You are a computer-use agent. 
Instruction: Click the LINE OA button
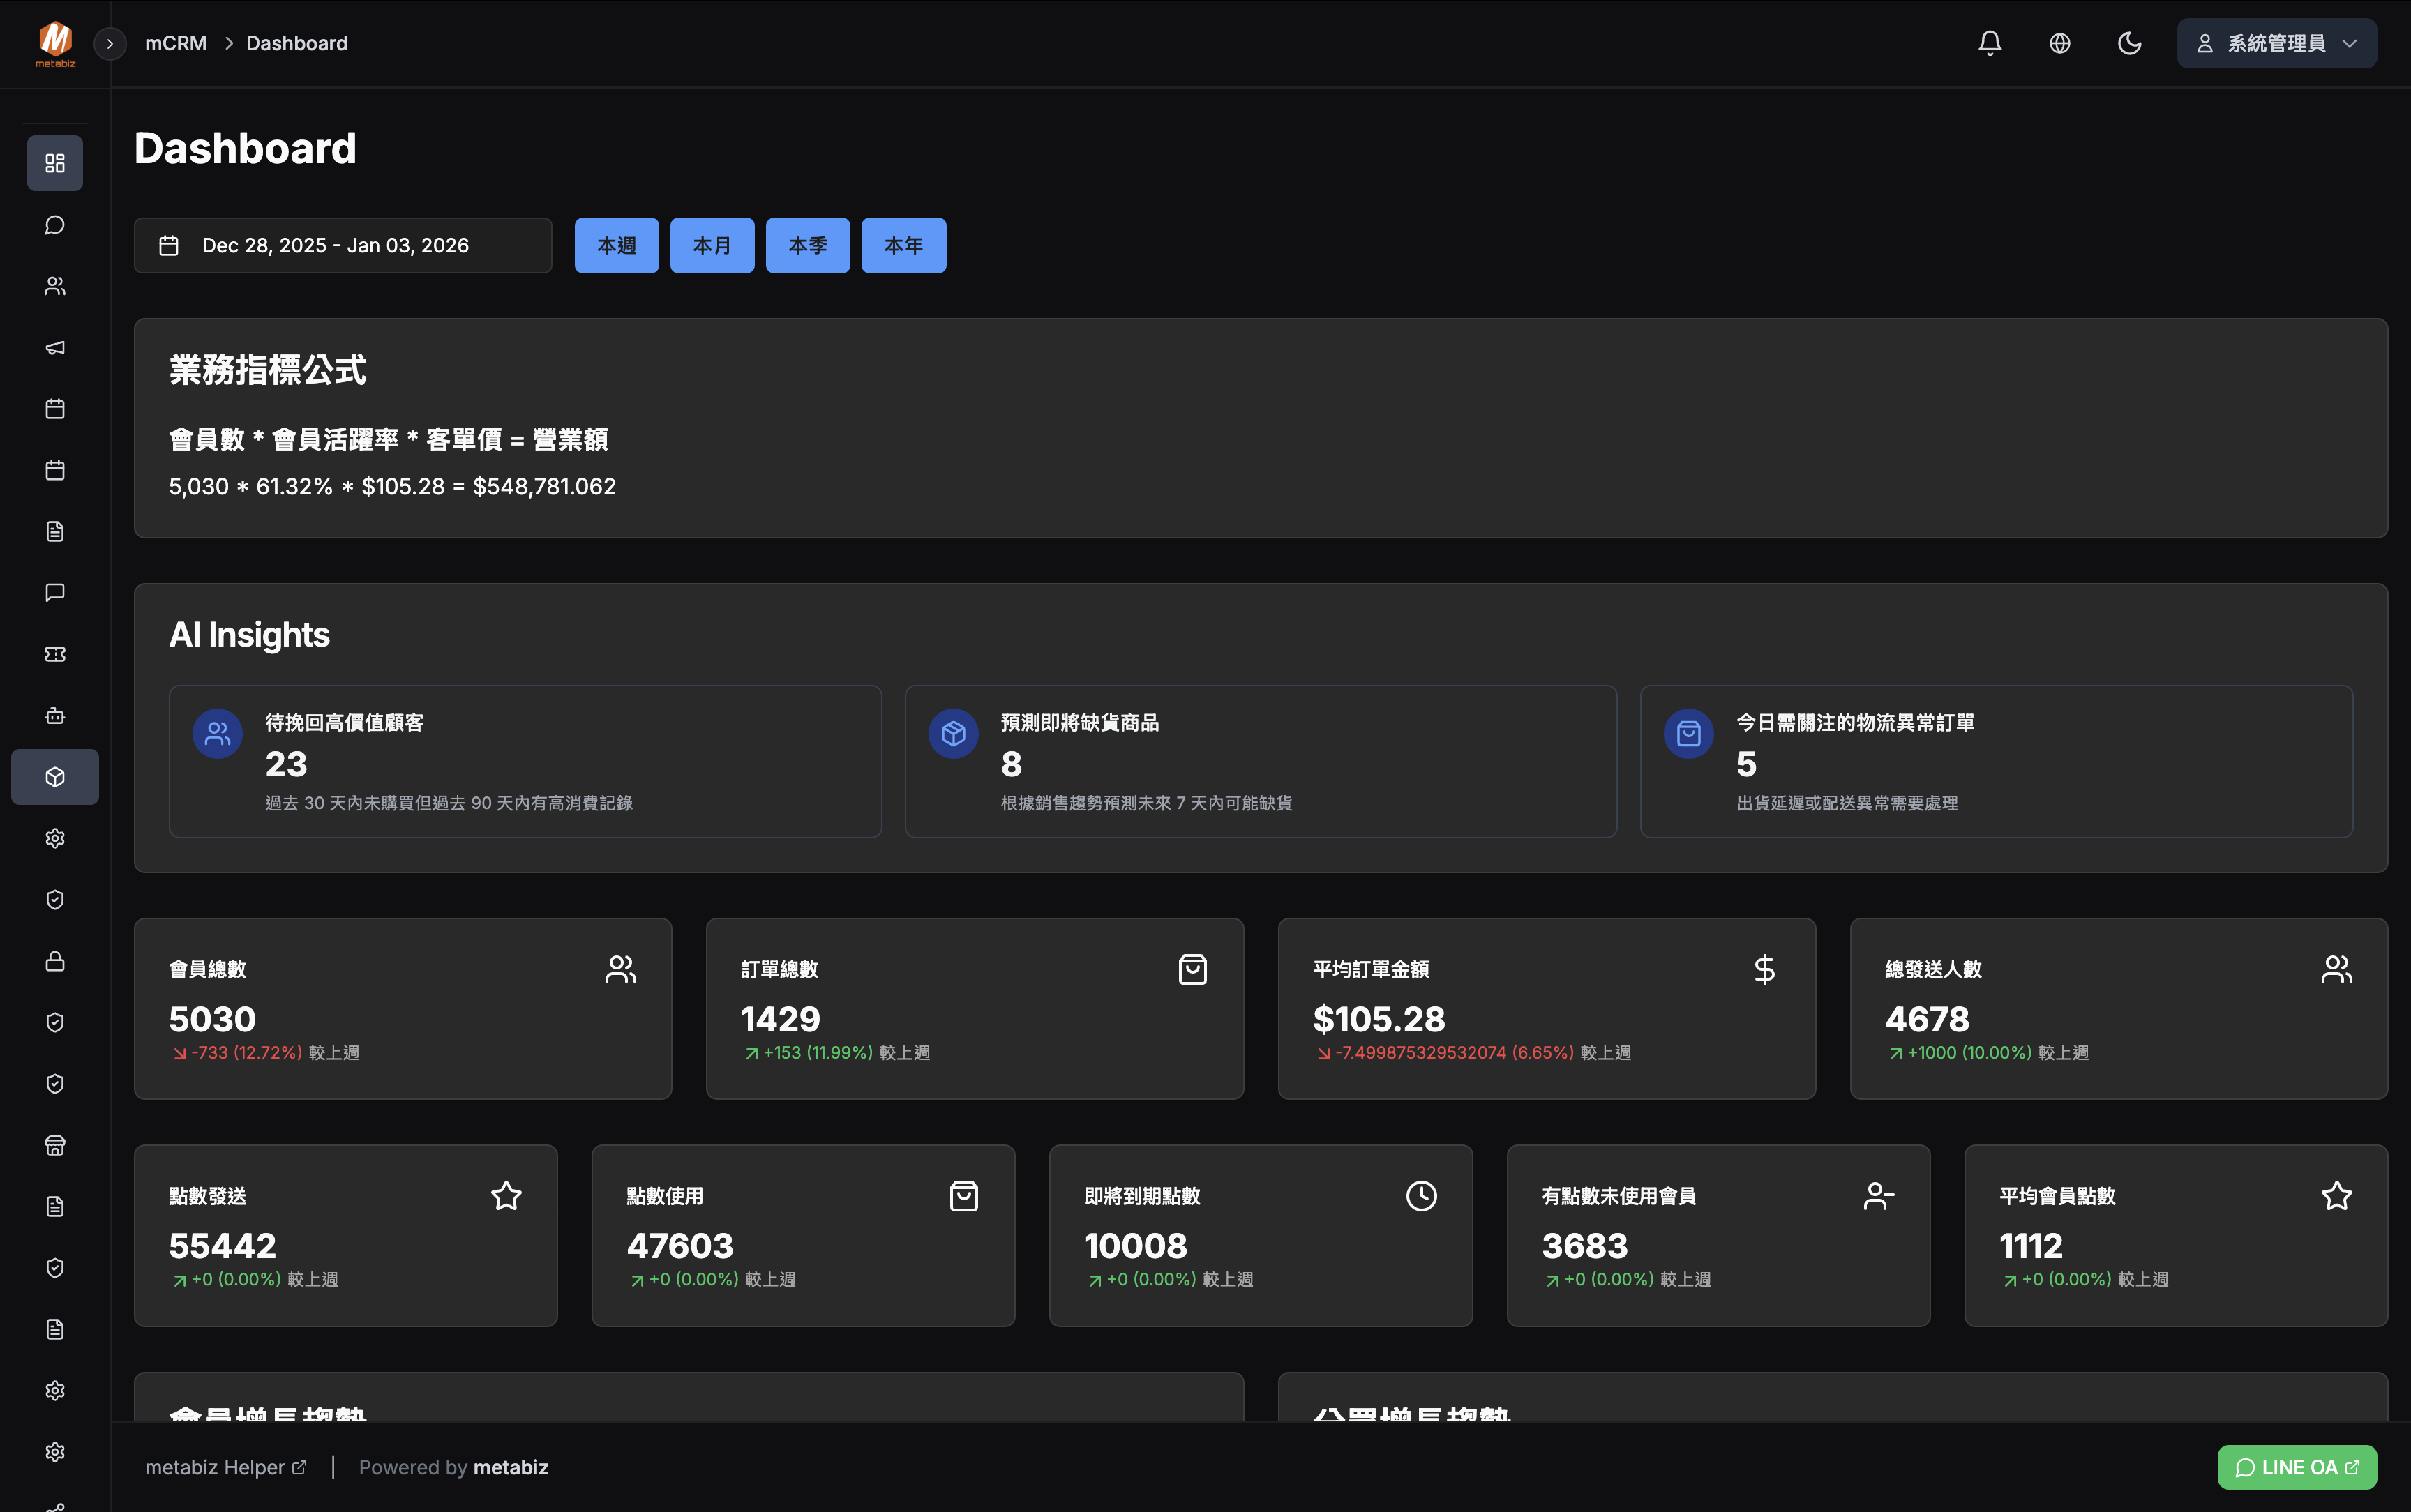tap(2295, 1467)
